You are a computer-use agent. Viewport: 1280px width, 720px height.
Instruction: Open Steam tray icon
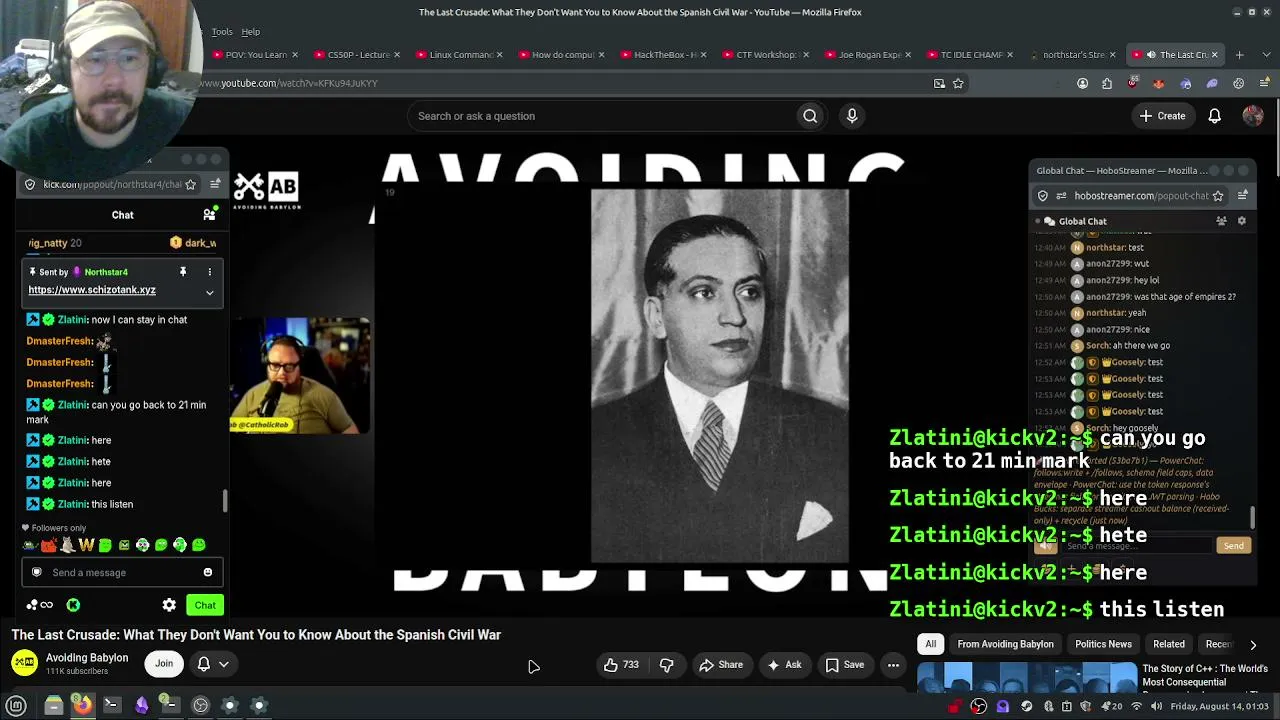pos(1027,707)
